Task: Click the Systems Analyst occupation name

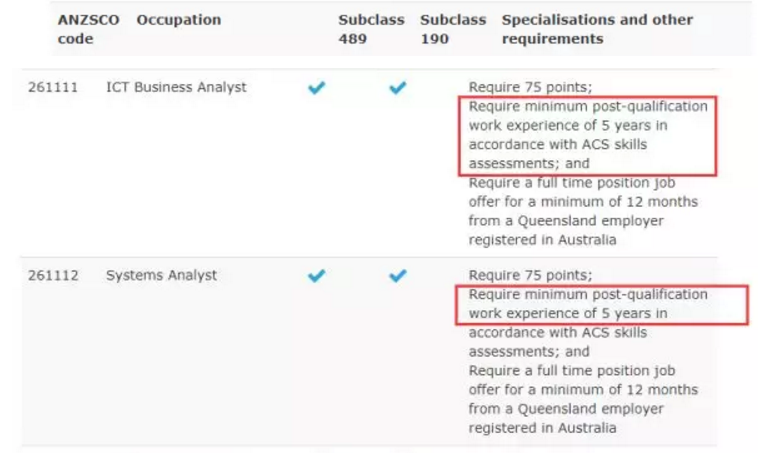Action: (x=161, y=276)
